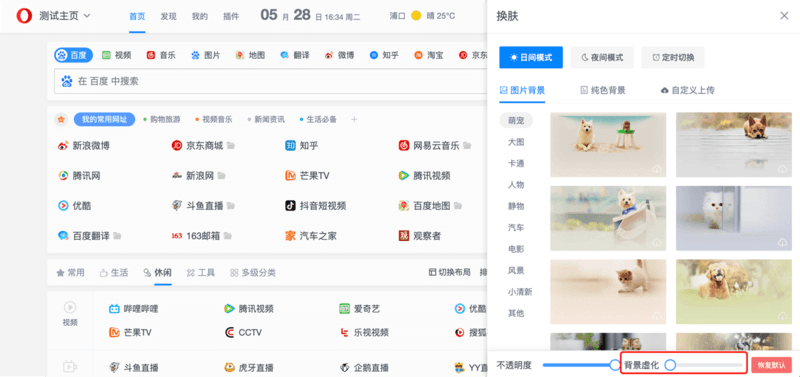Click the favorites star icon
Screen dimensions: 800x377
[x=61, y=119]
